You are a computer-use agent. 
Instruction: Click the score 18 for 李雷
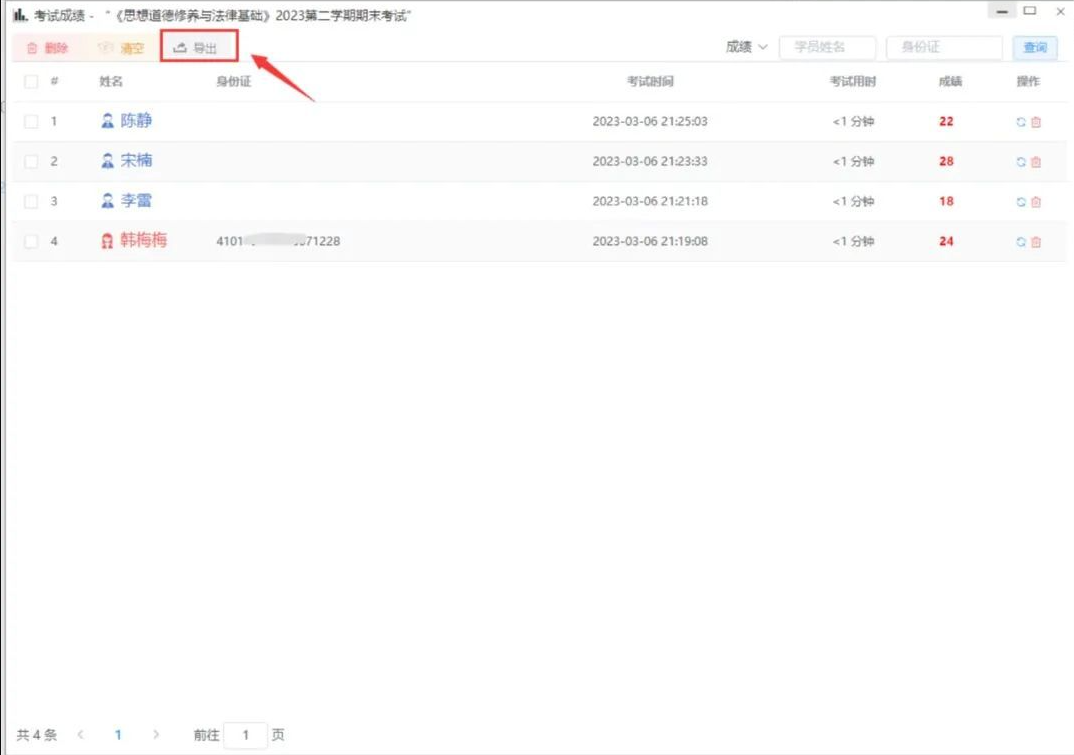pyautogui.click(x=946, y=201)
